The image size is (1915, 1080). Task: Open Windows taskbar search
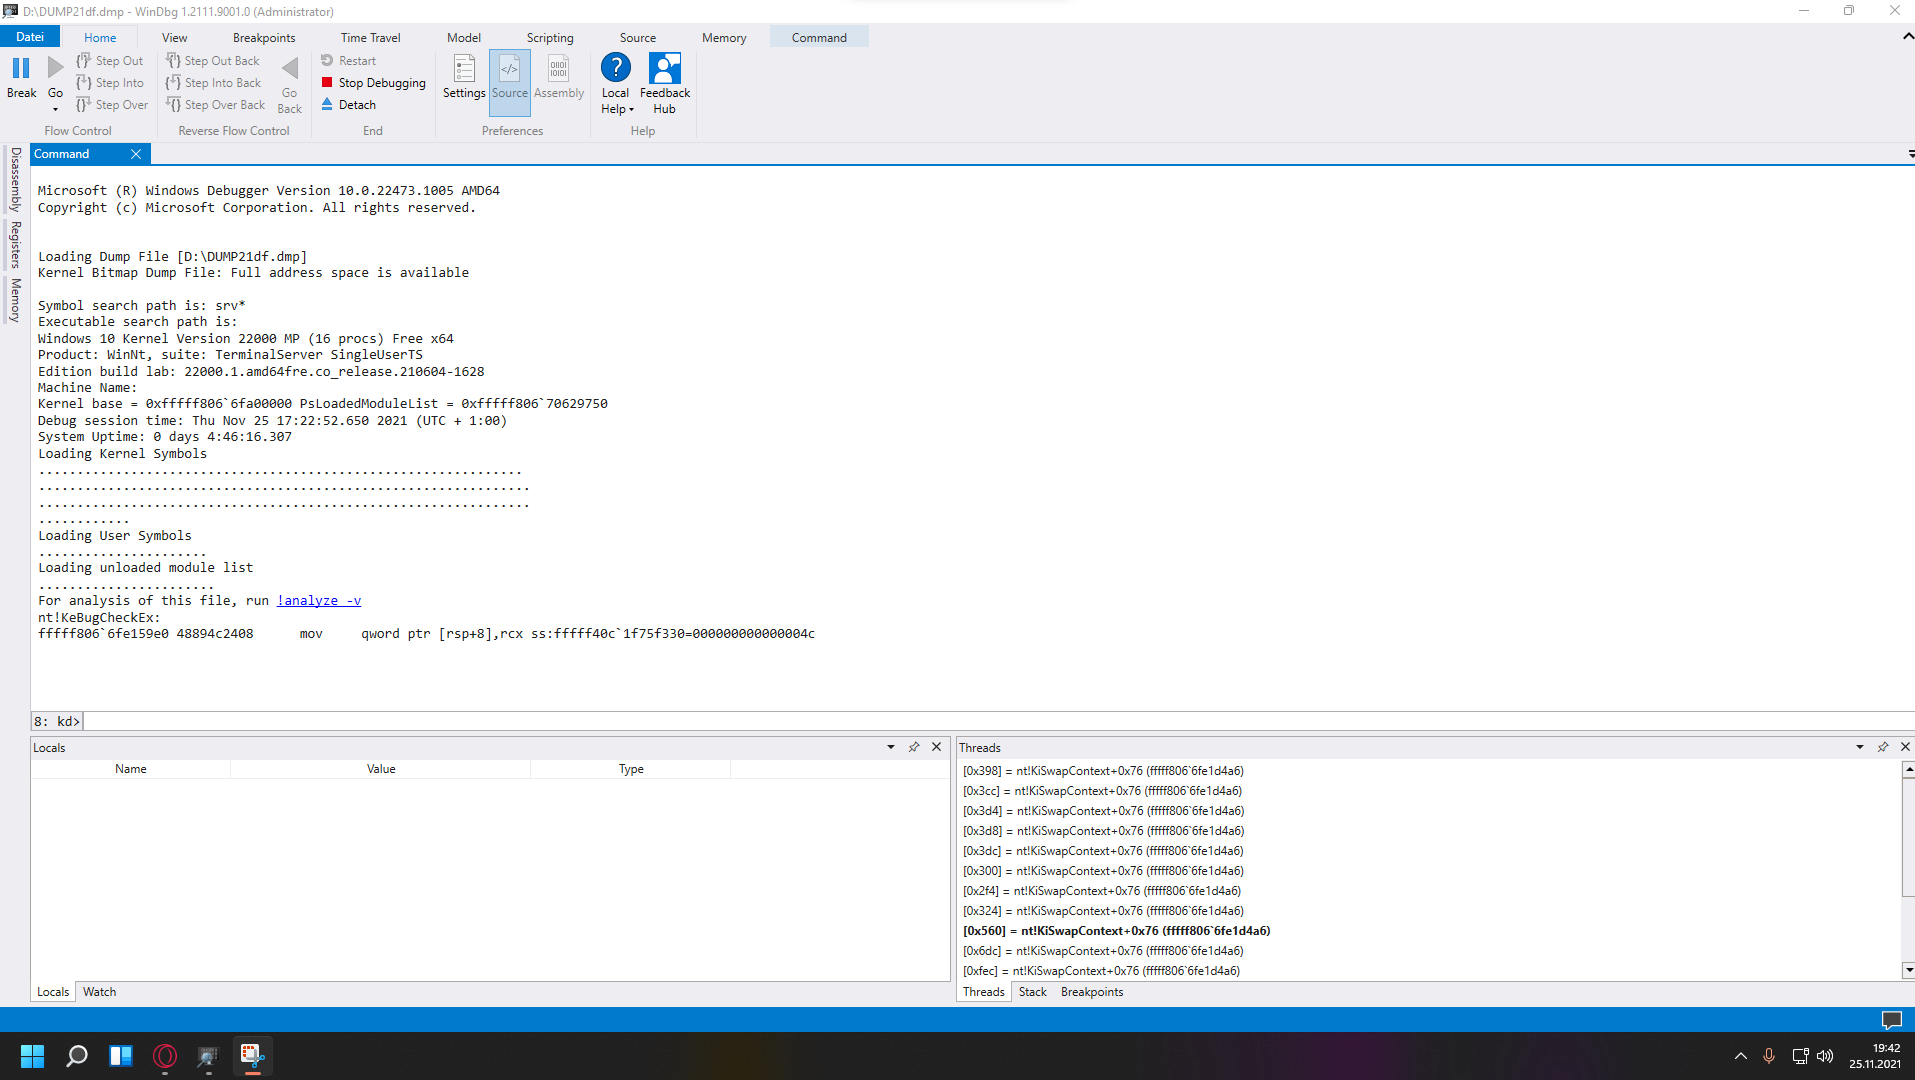[x=77, y=1056]
